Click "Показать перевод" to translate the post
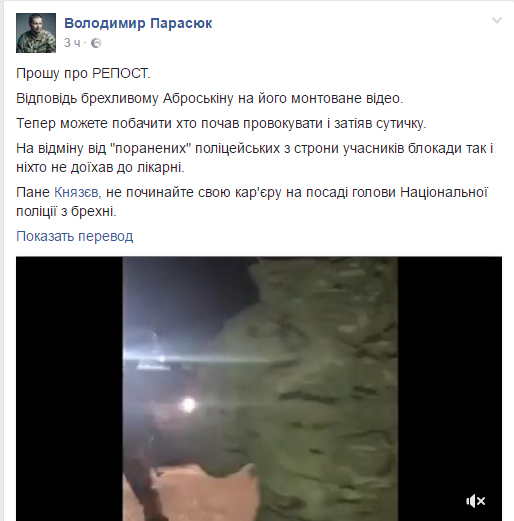Screen dimensions: 514x521 point(75,236)
